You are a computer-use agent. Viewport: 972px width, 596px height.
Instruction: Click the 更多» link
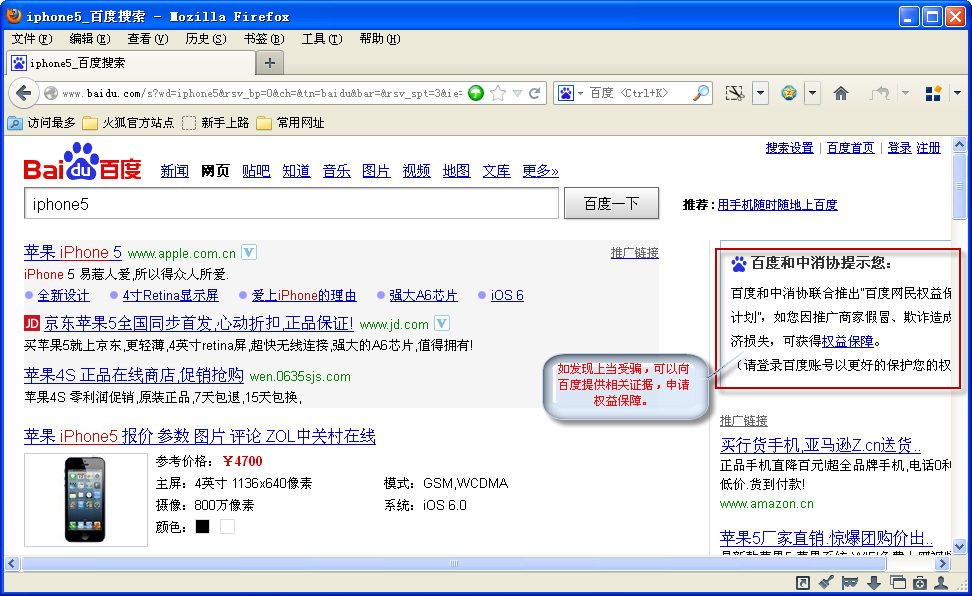pyautogui.click(x=541, y=171)
